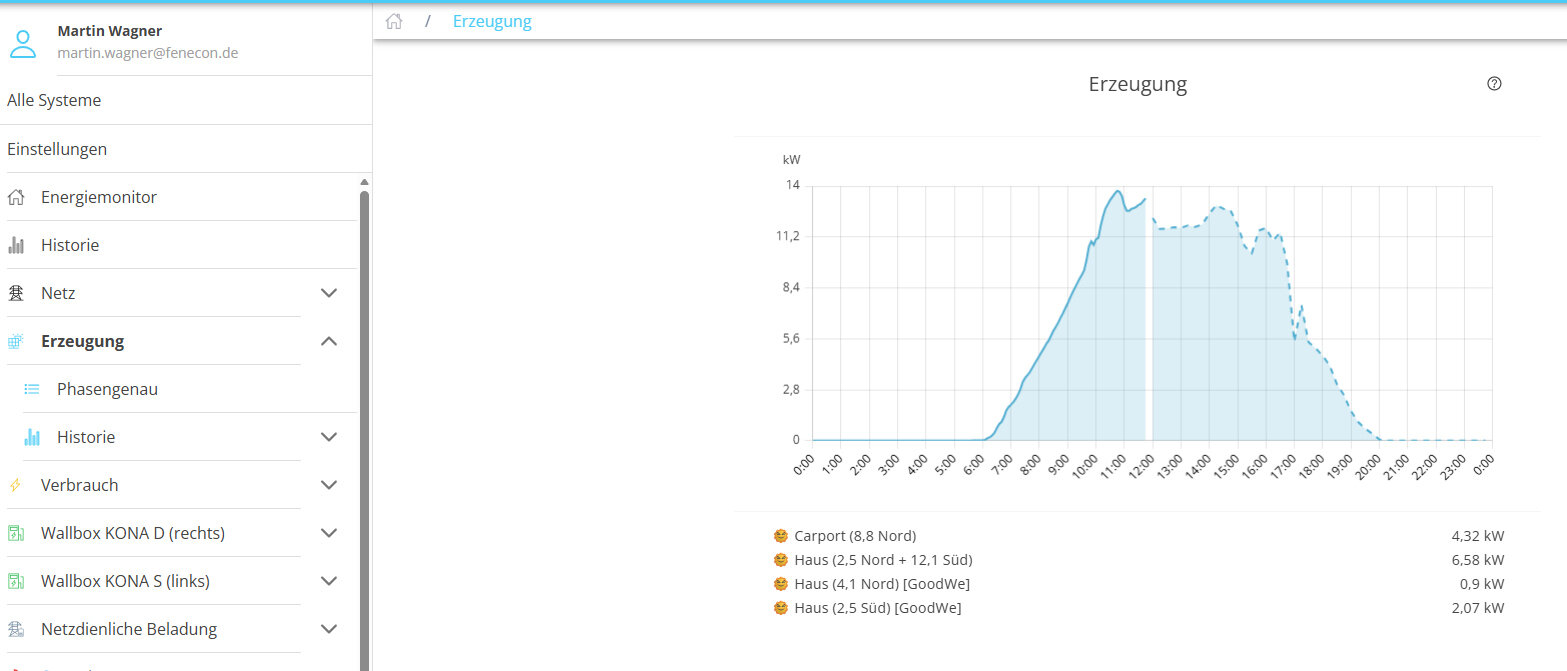Click the Erzeugung solar panel icon

(16, 341)
